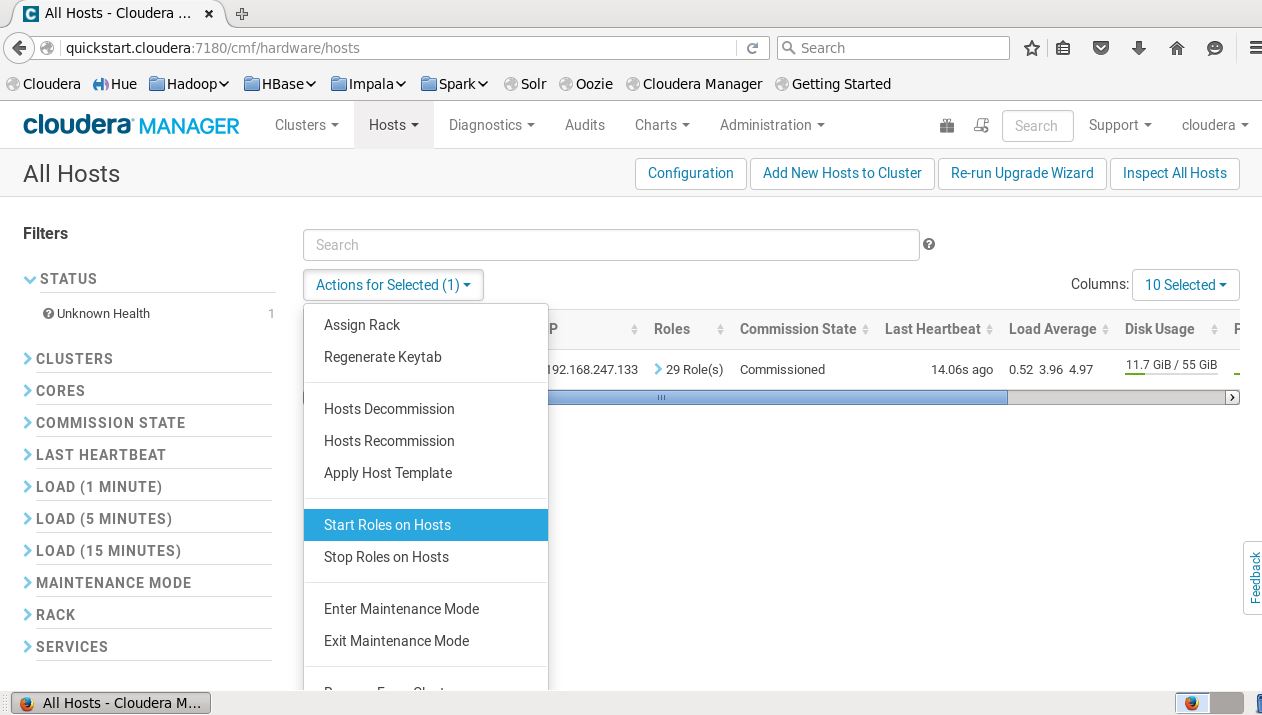Click the hosts search input field
The height and width of the screenshot is (715, 1262).
(x=610, y=245)
